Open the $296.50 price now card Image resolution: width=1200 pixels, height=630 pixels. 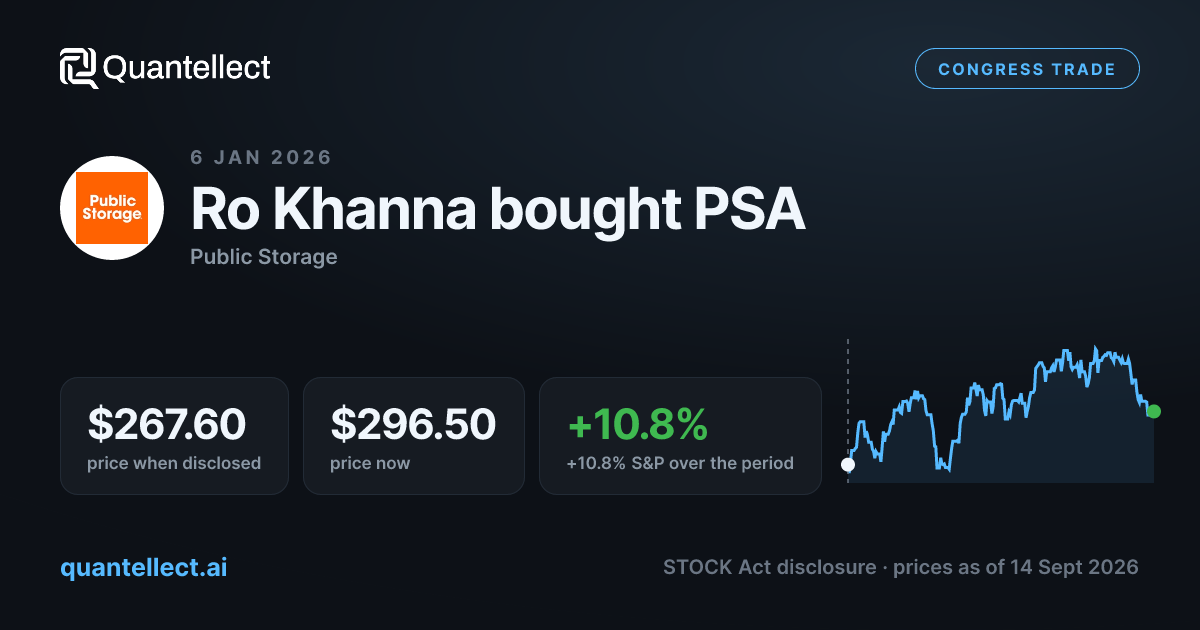pyautogui.click(x=413, y=436)
